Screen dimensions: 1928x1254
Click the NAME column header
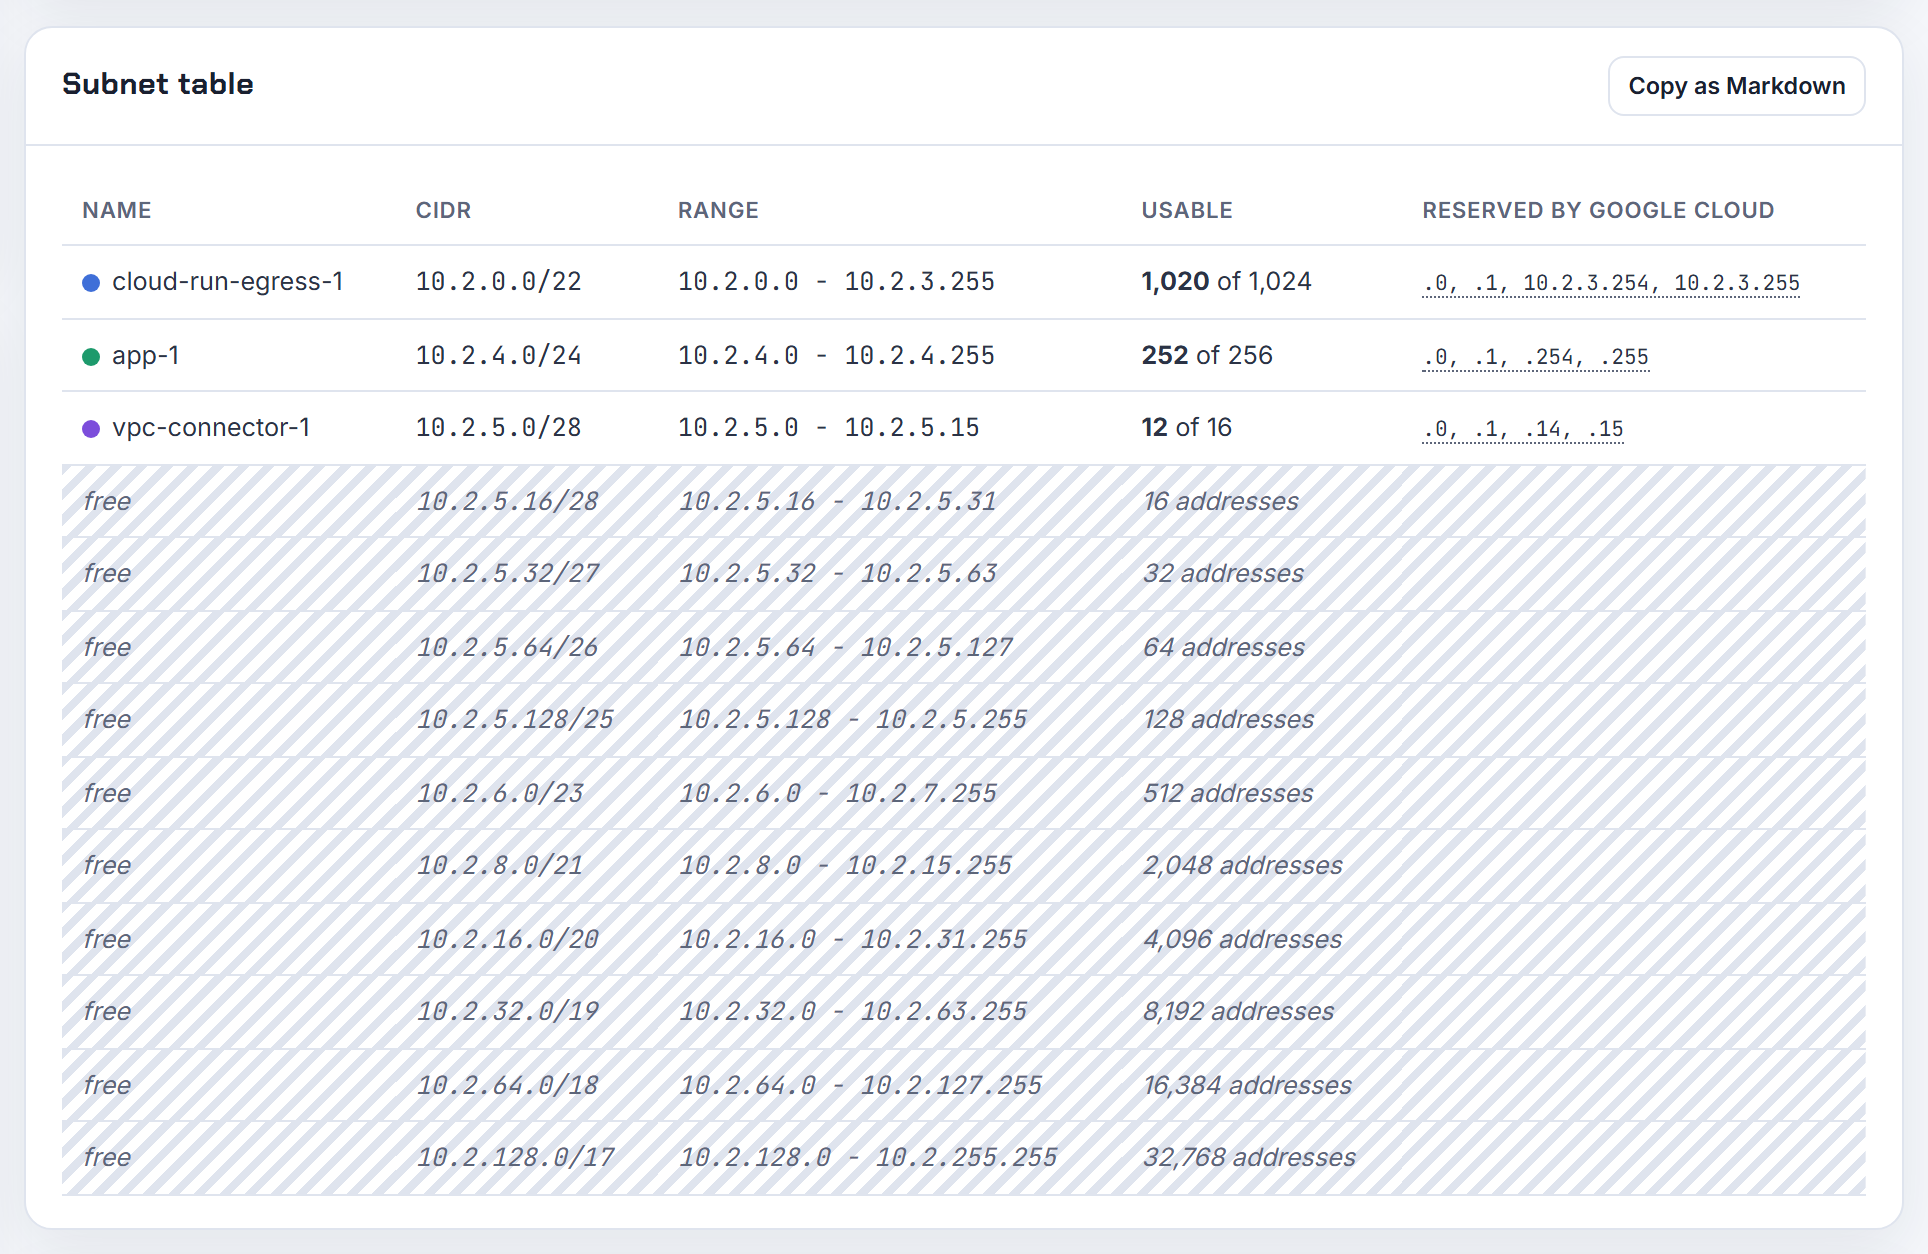pyautogui.click(x=117, y=210)
